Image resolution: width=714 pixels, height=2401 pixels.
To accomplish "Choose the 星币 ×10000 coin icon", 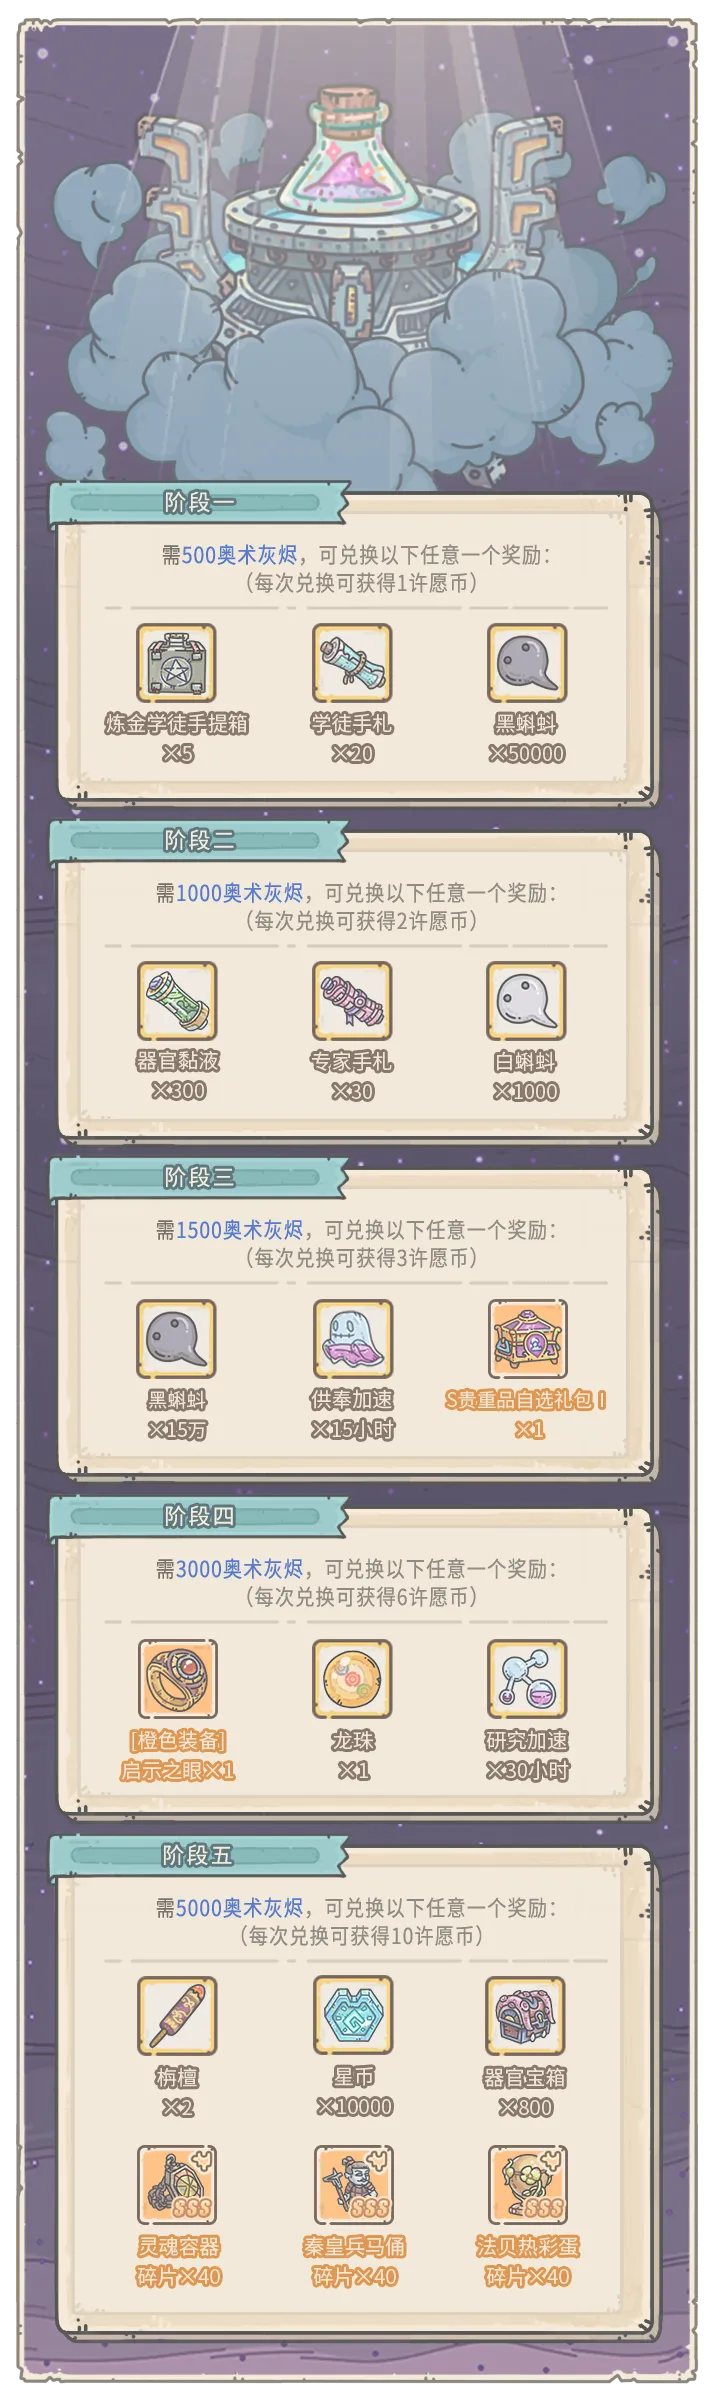I will (352, 2015).
